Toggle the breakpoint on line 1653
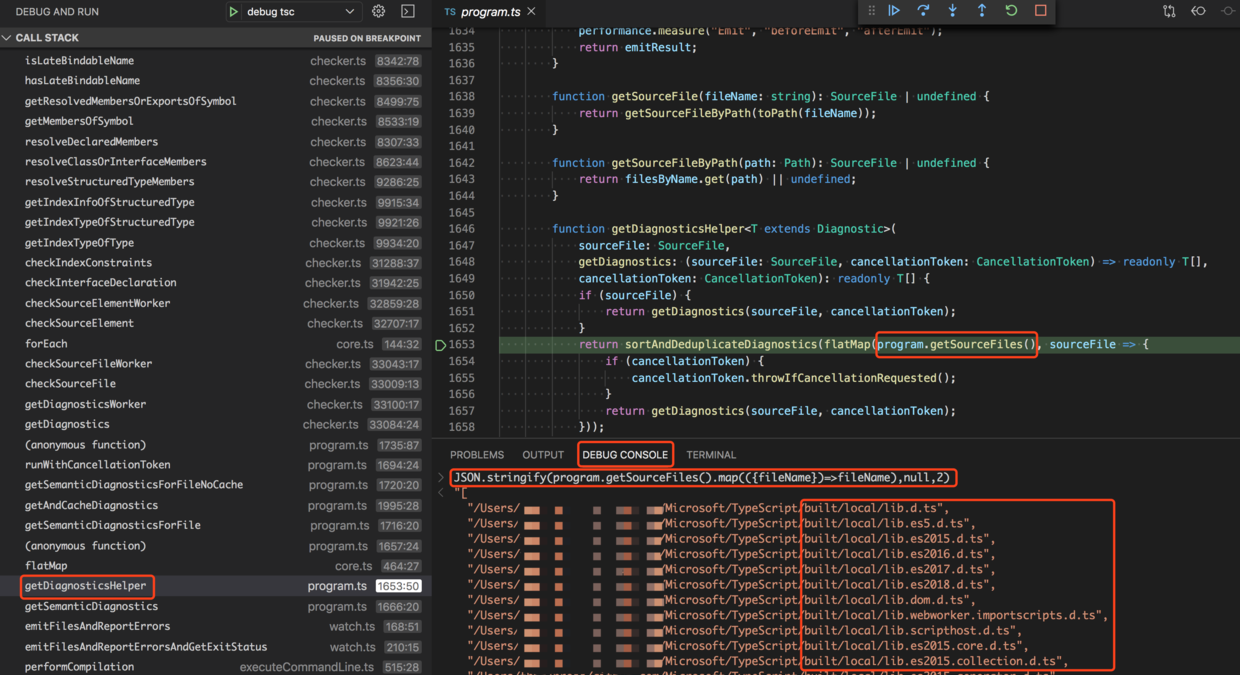 click(x=440, y=345)
